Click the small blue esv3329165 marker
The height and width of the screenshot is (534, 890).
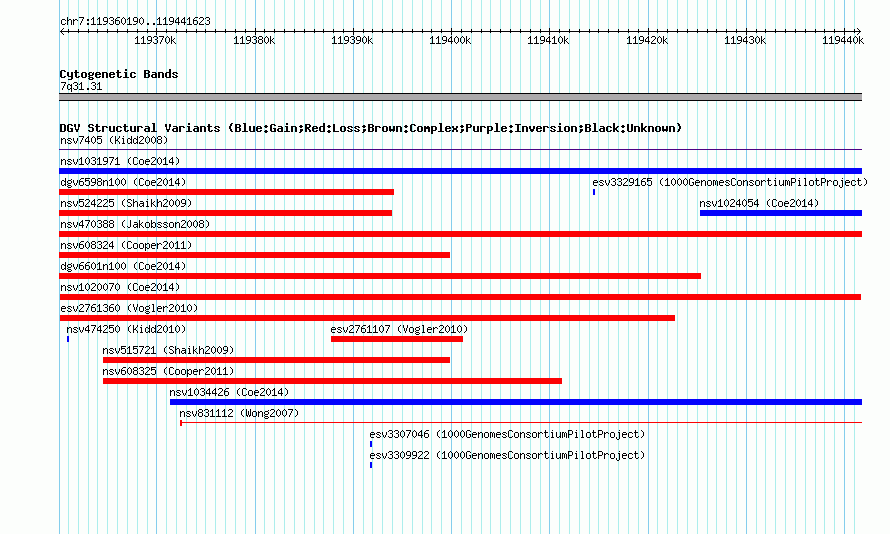pos(594,192)
